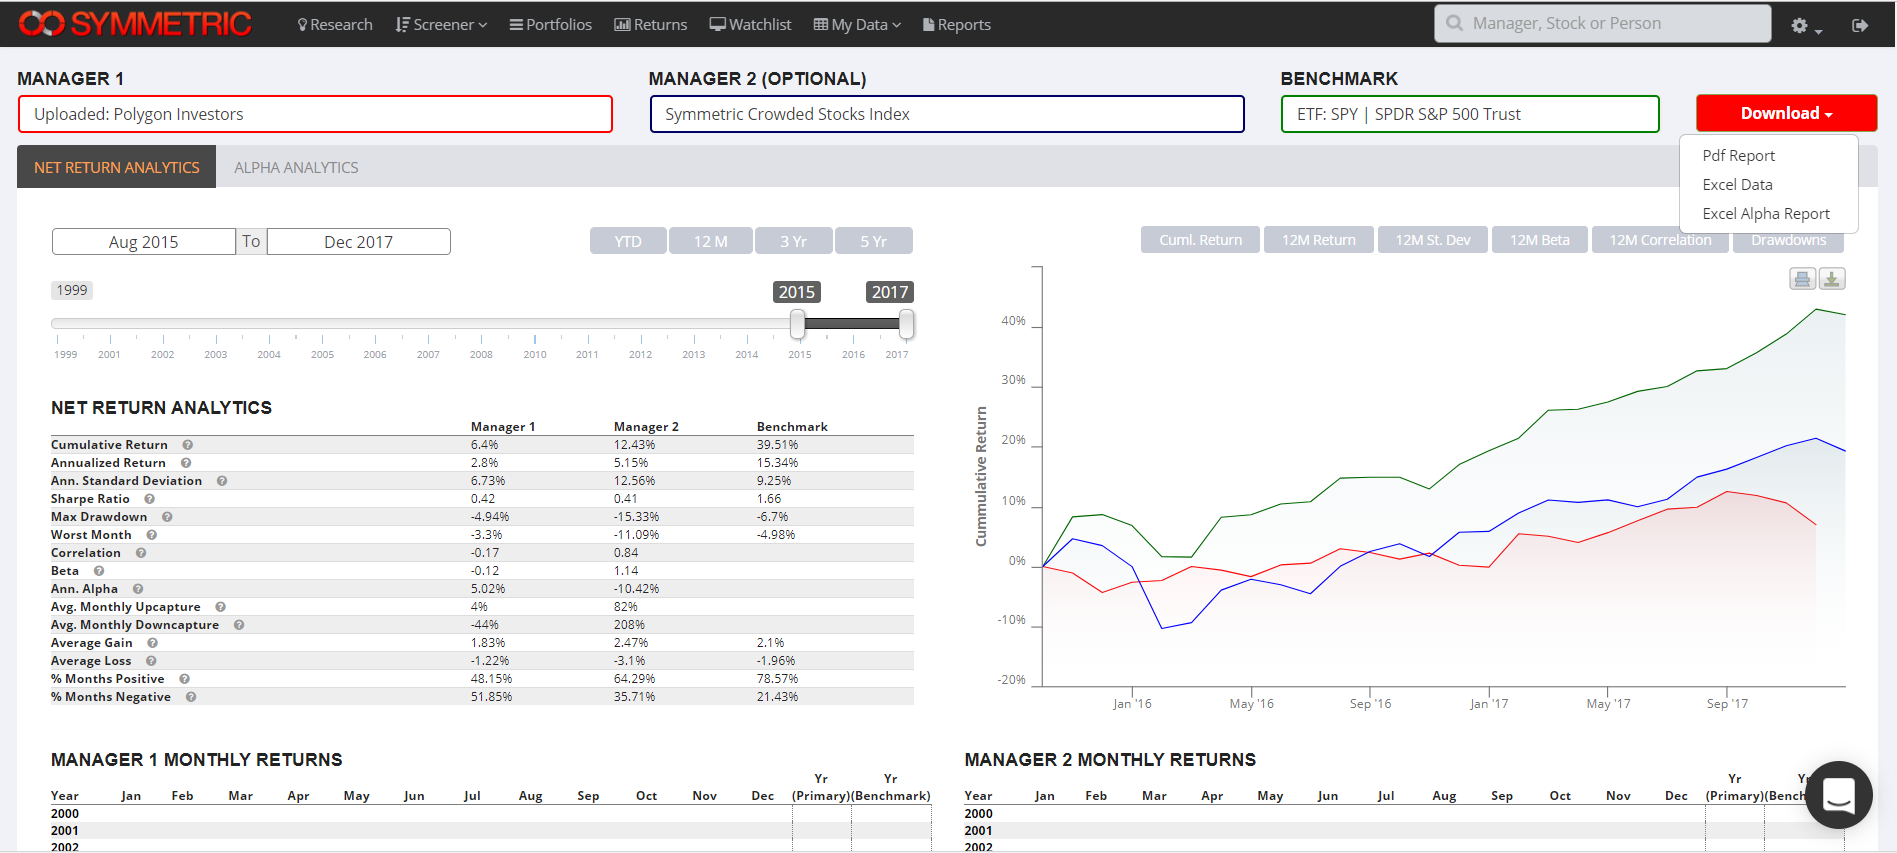Expand the My Data dropdown
Viewport: 1897px width, 853px height.
[x=857, y=25]
